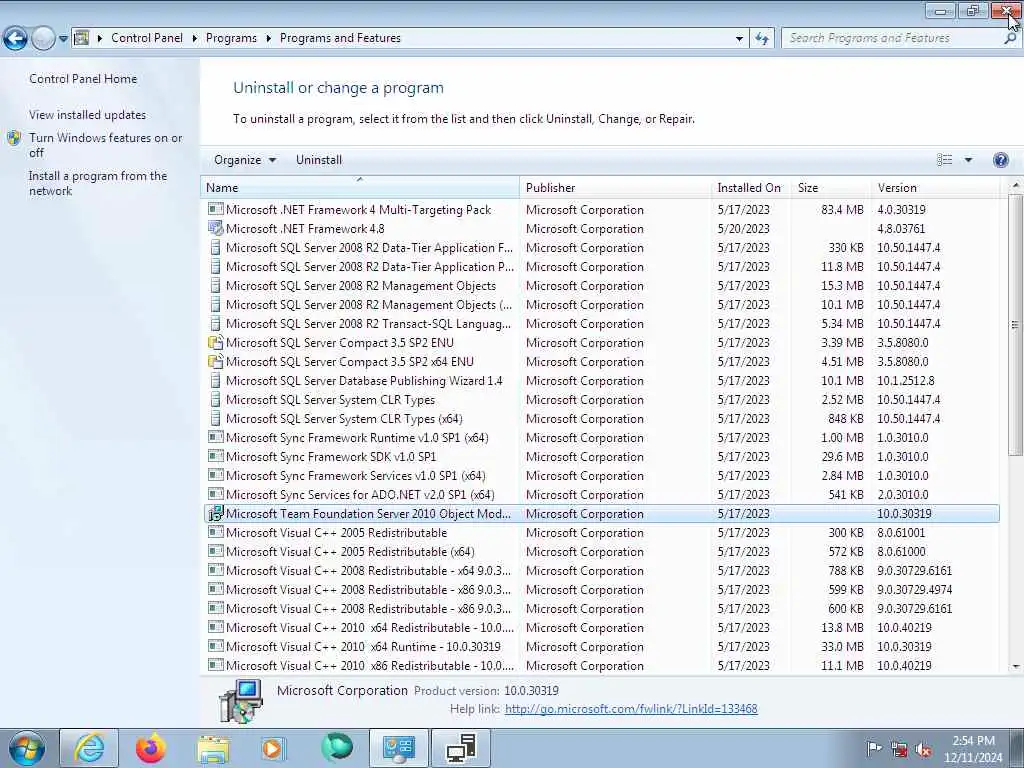The width and height of the screenshot is (1024, 768).
Task: Sort by the Size column header
Action: [831, 187]
